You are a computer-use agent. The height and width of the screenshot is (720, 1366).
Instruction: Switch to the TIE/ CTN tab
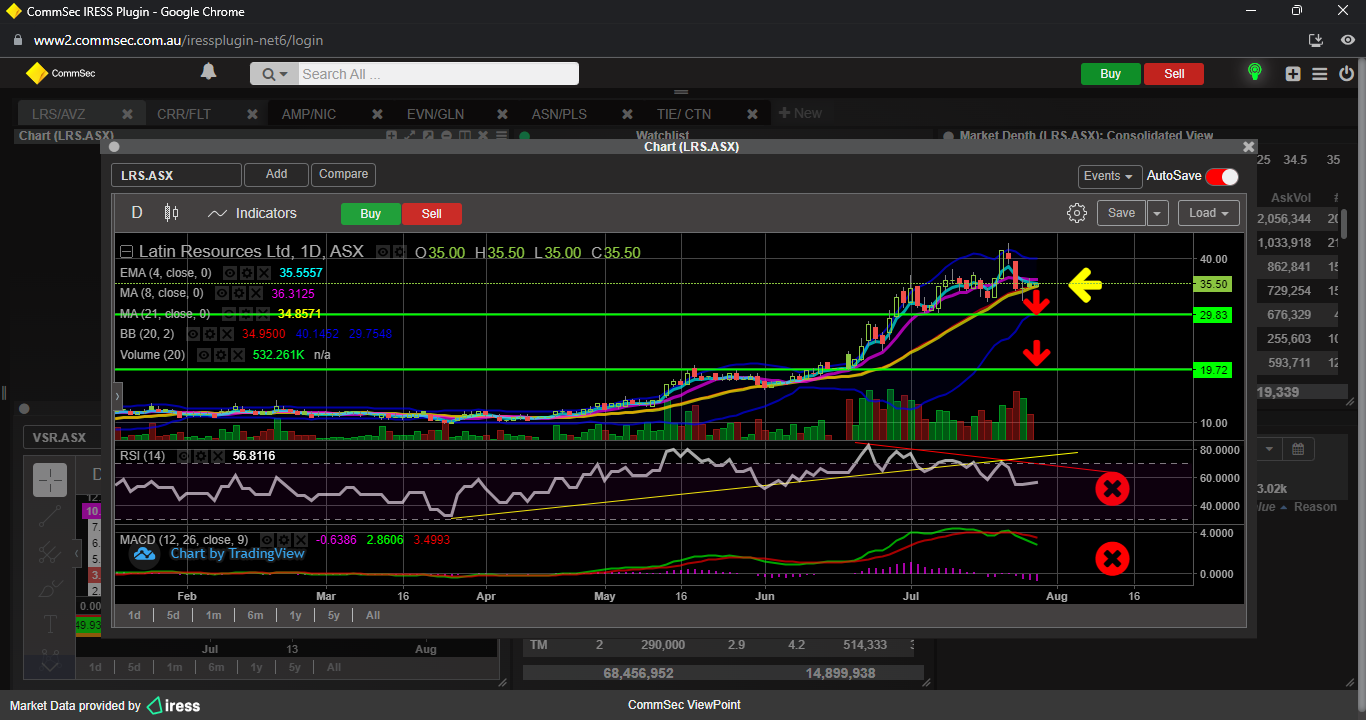684,114
